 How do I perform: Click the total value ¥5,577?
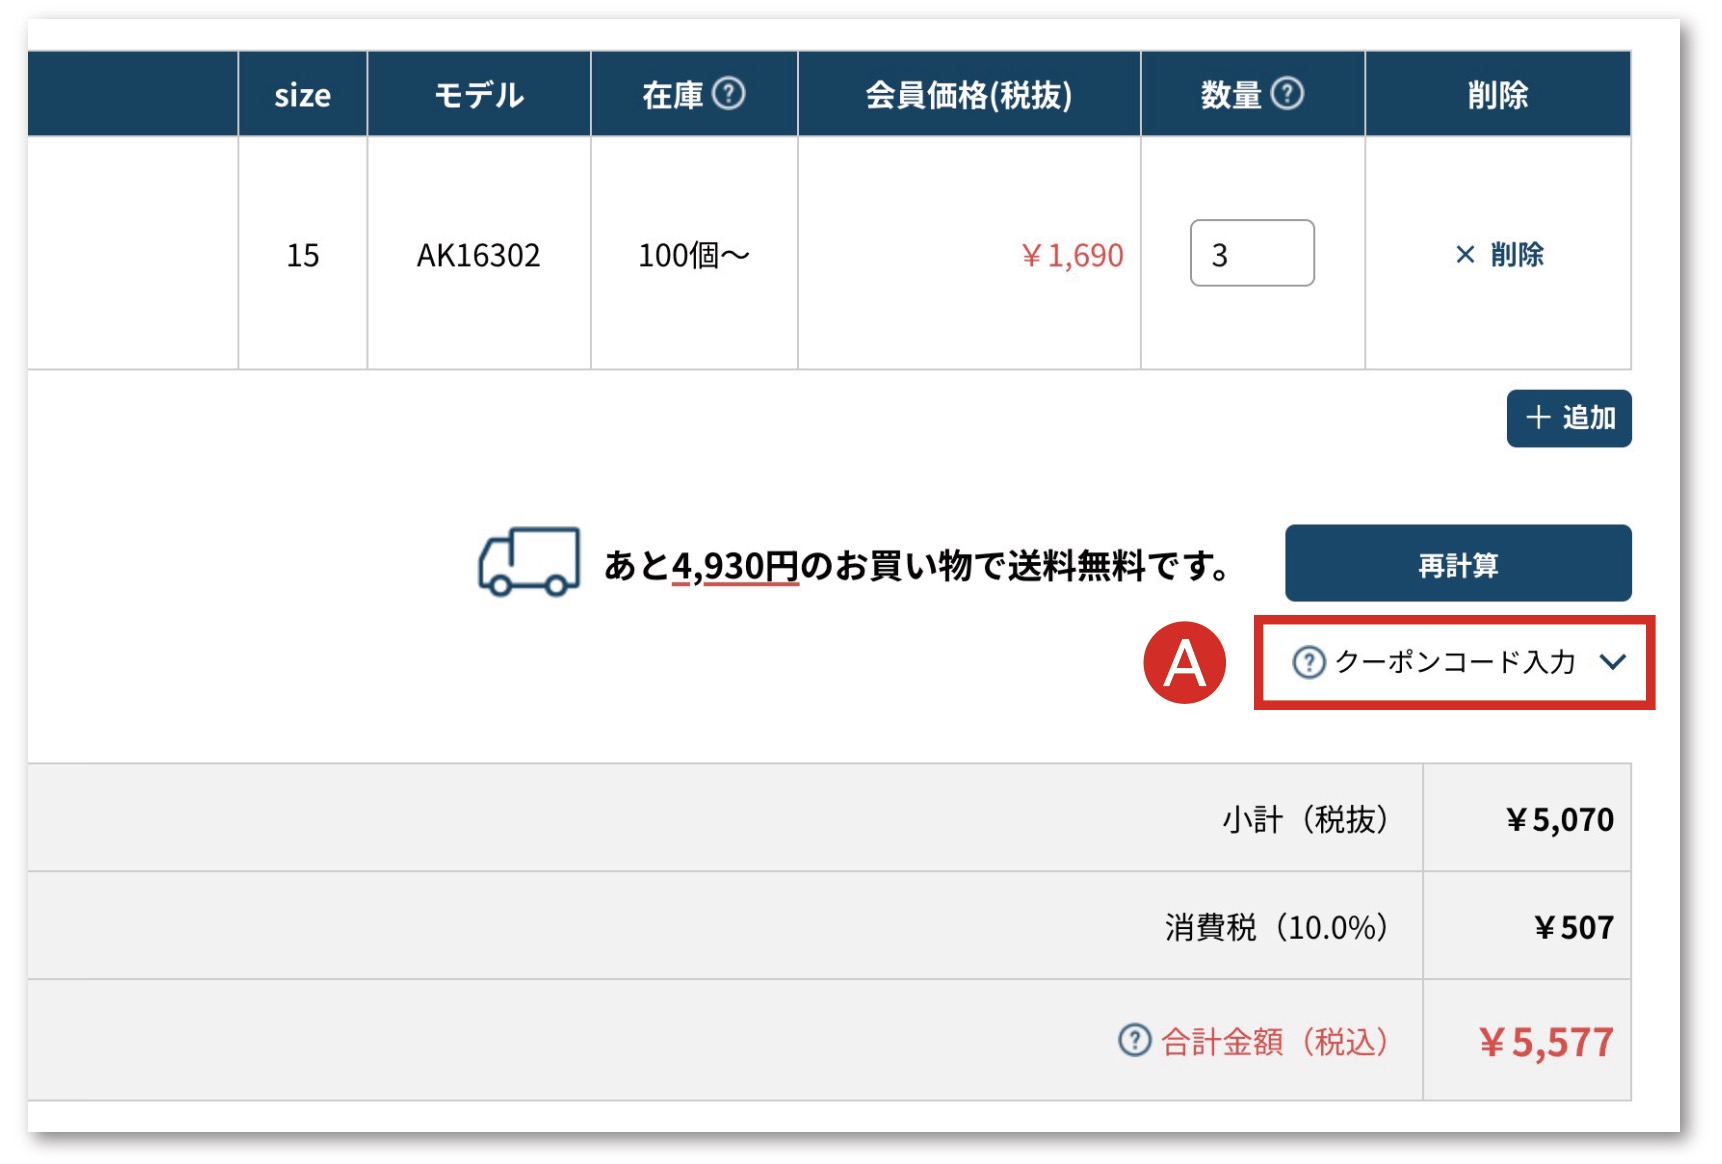point(1546,1042)
